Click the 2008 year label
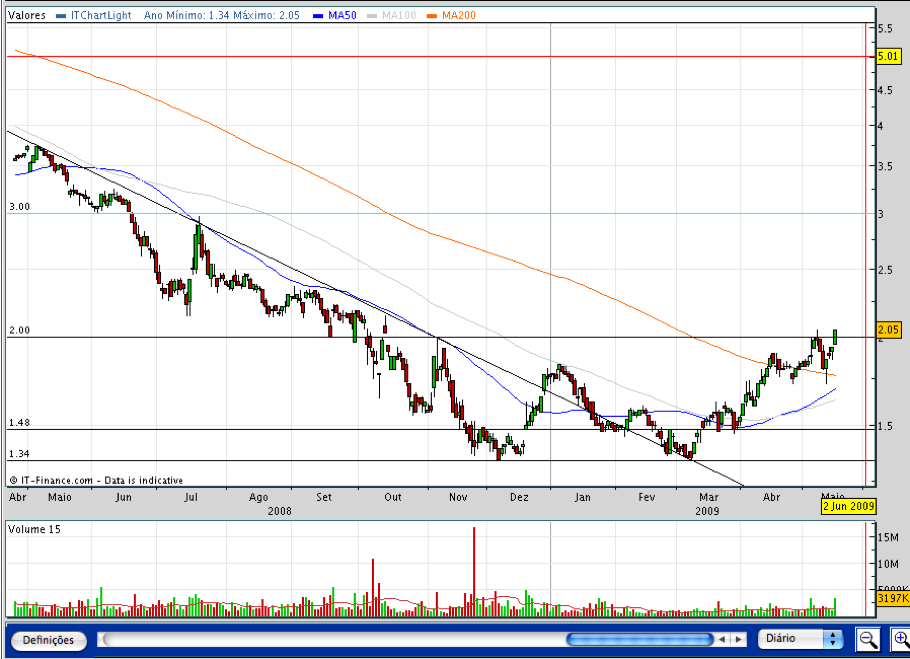The width and height of the screenshot is (910, 659). pyautogui.click(x=279, y=511)
